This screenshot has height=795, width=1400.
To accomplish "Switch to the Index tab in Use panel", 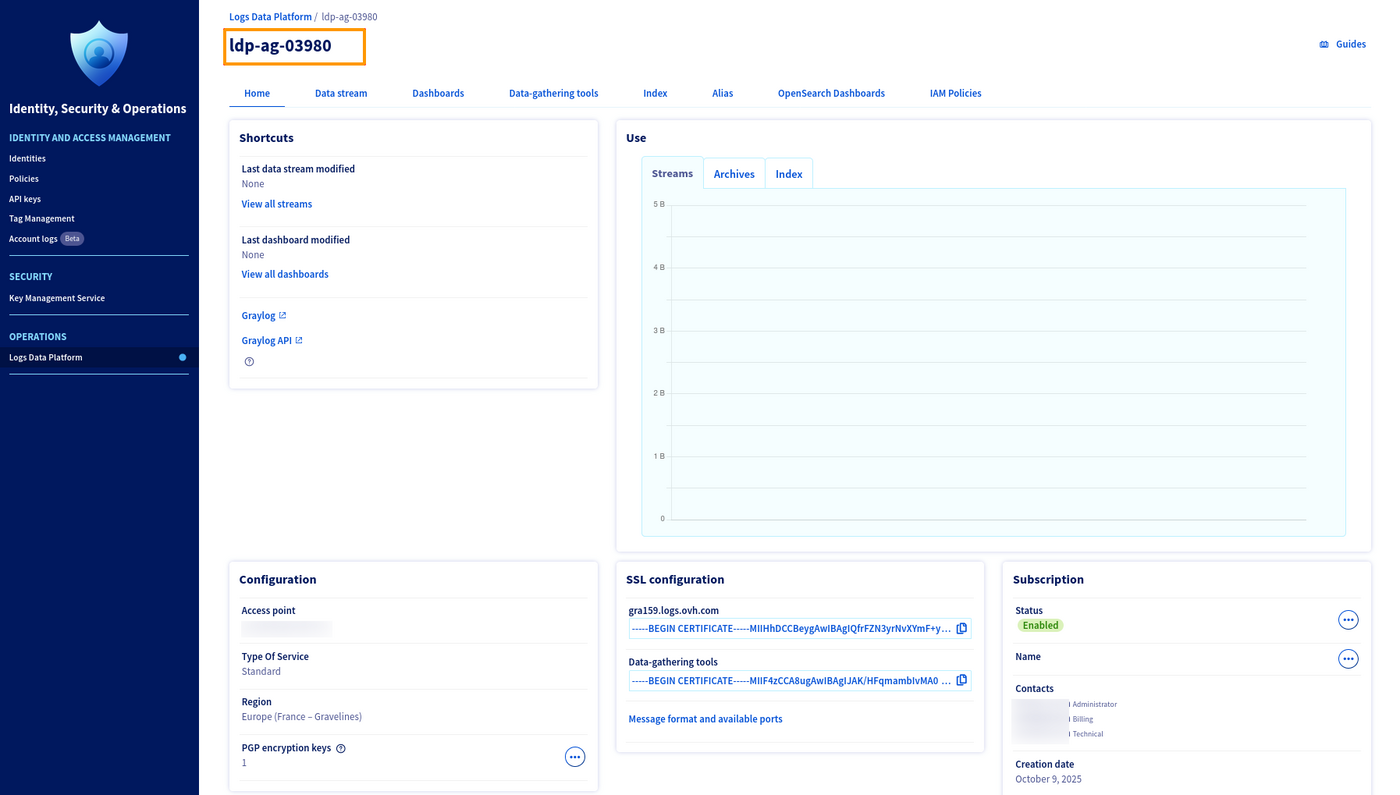I will click(789, 172).
